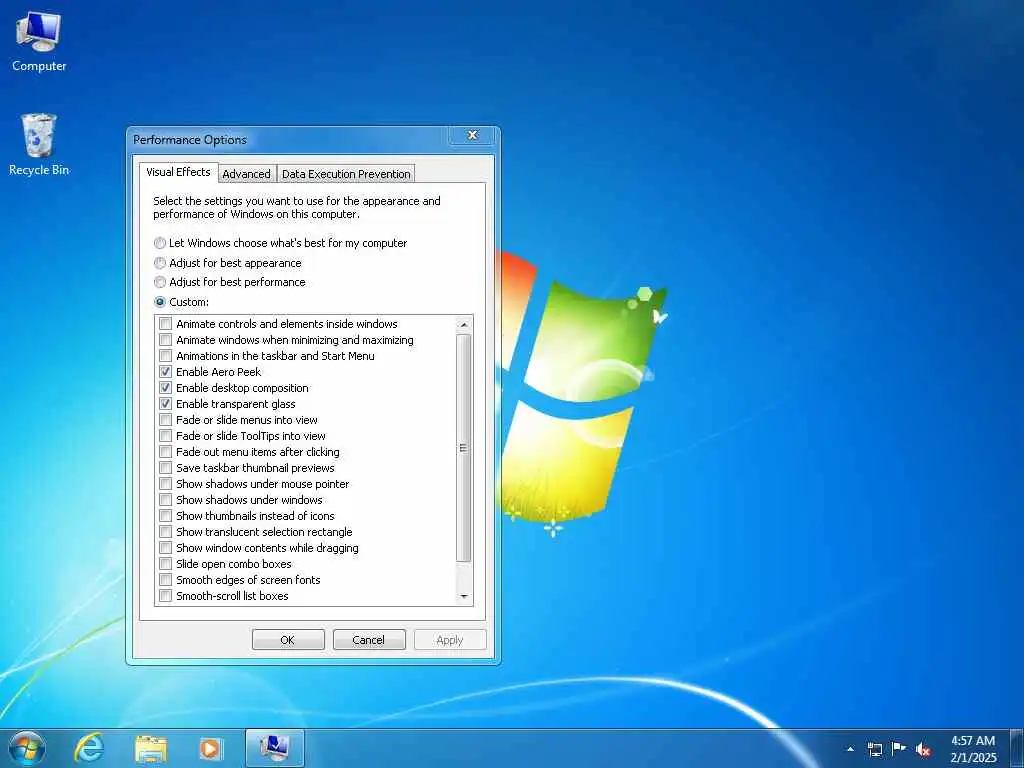The image size is (1024, 768).
Task: Launch Windows Media Player from taskbar
Action: point(211,748)
